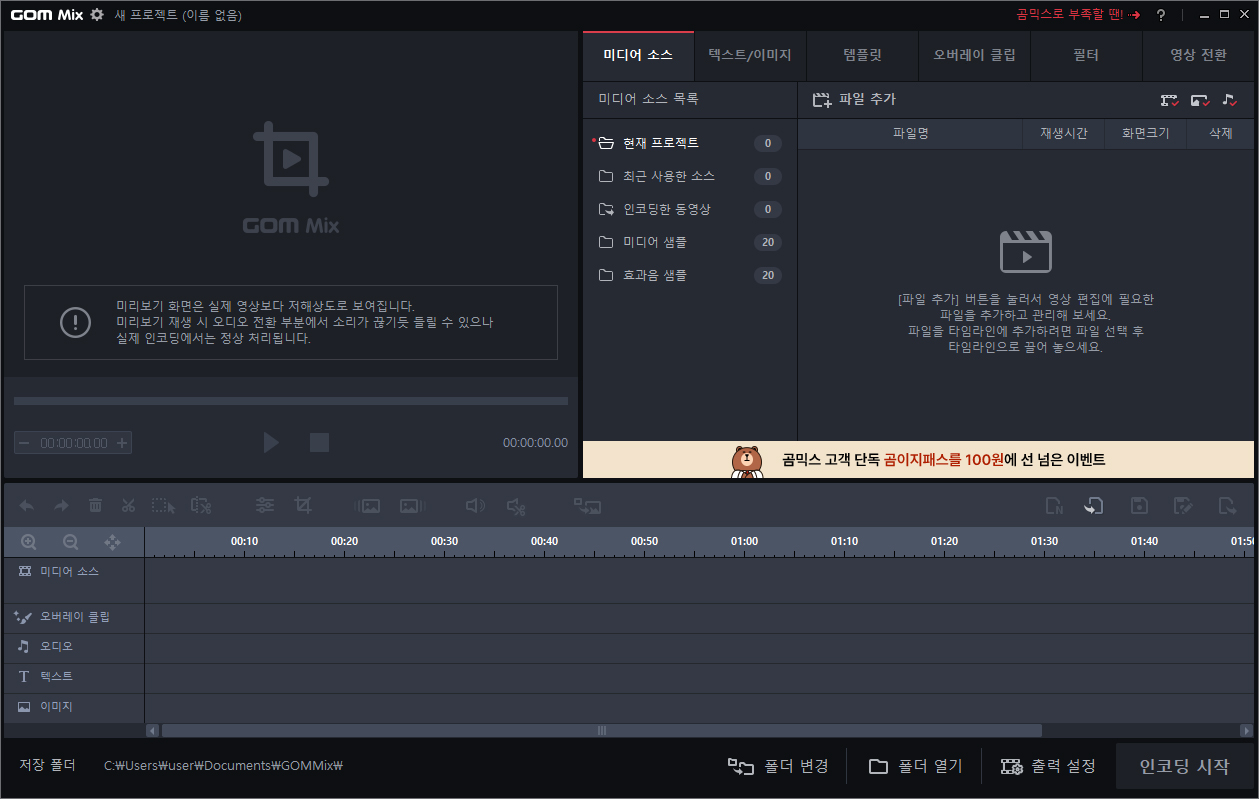Switch to 텍스트/이미지 tab
This screenshot has width=1259, height=799.
749,56
